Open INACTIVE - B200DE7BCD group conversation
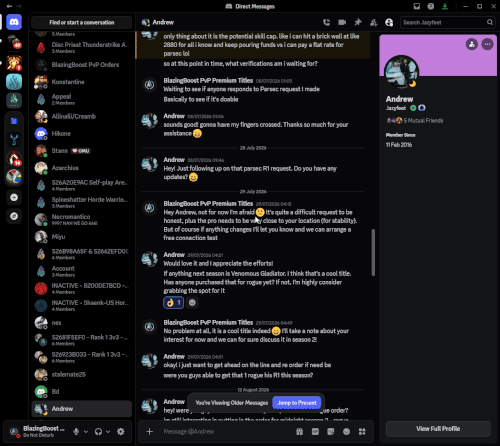Viewport: 500px width, 446px height. [82, 288]
